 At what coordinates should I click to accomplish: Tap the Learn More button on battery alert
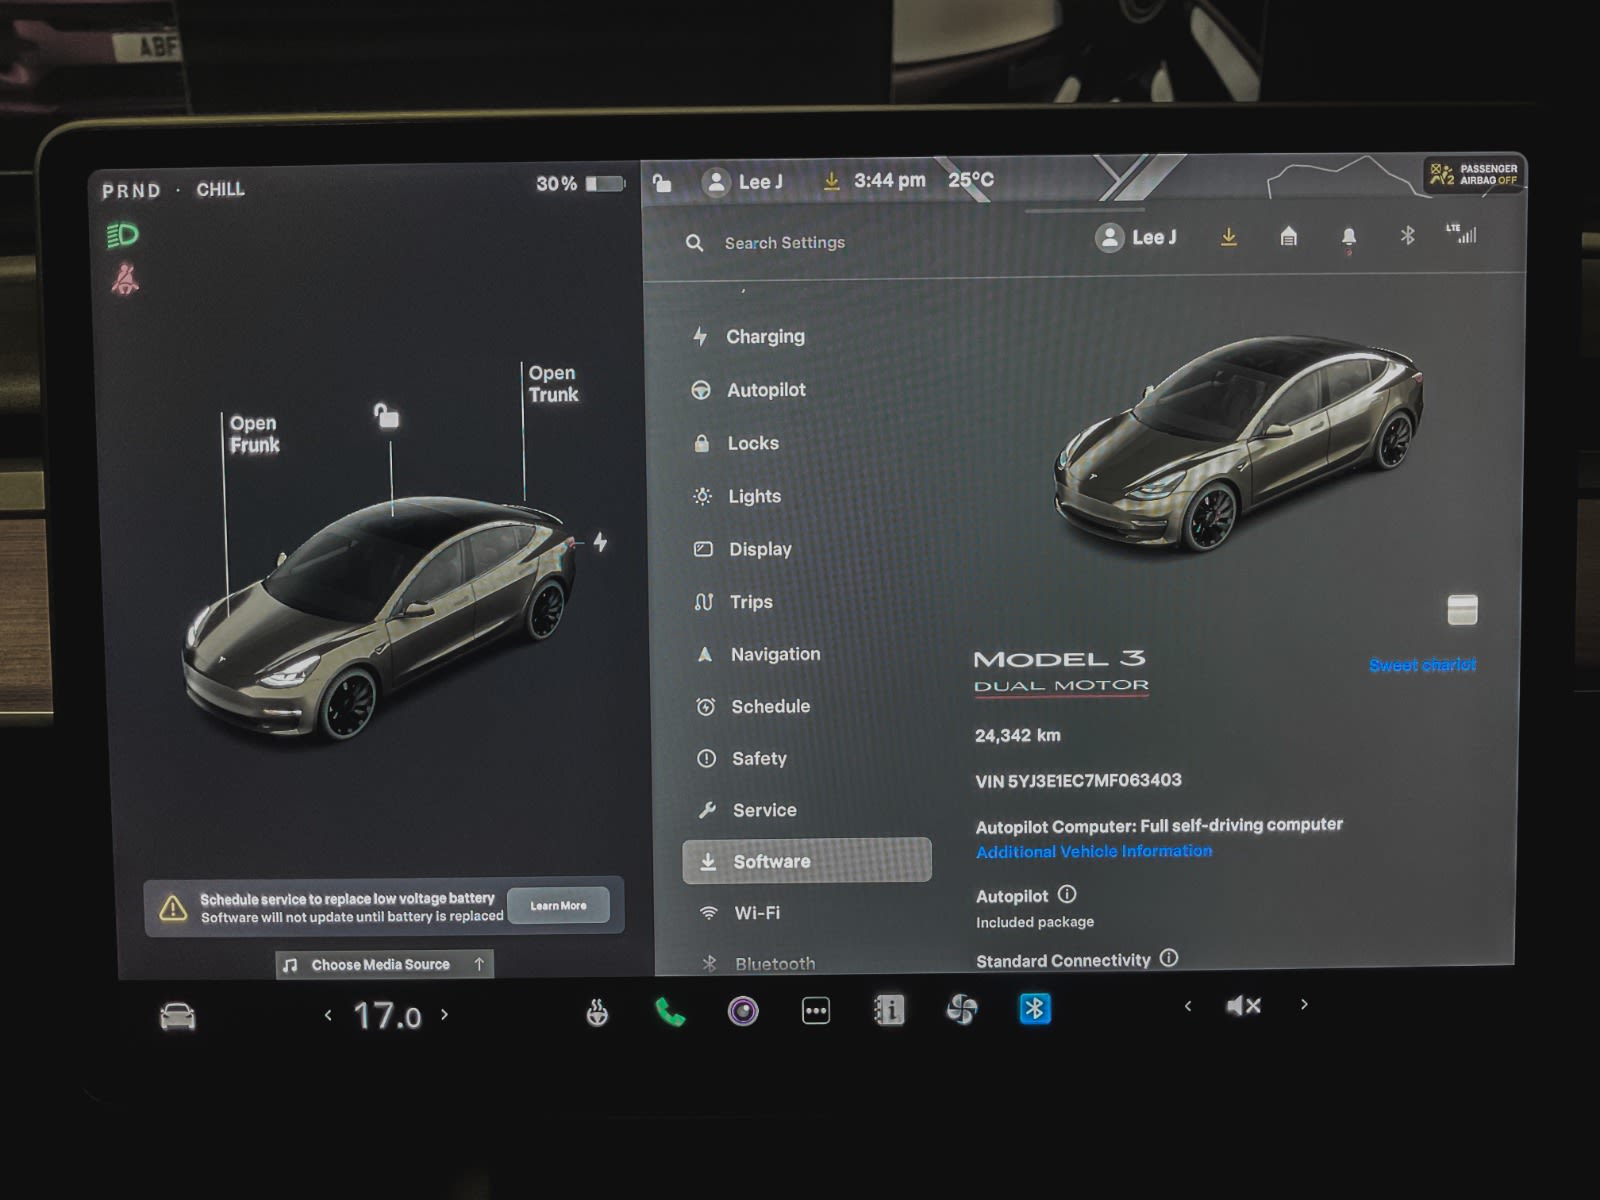(558, 906)
